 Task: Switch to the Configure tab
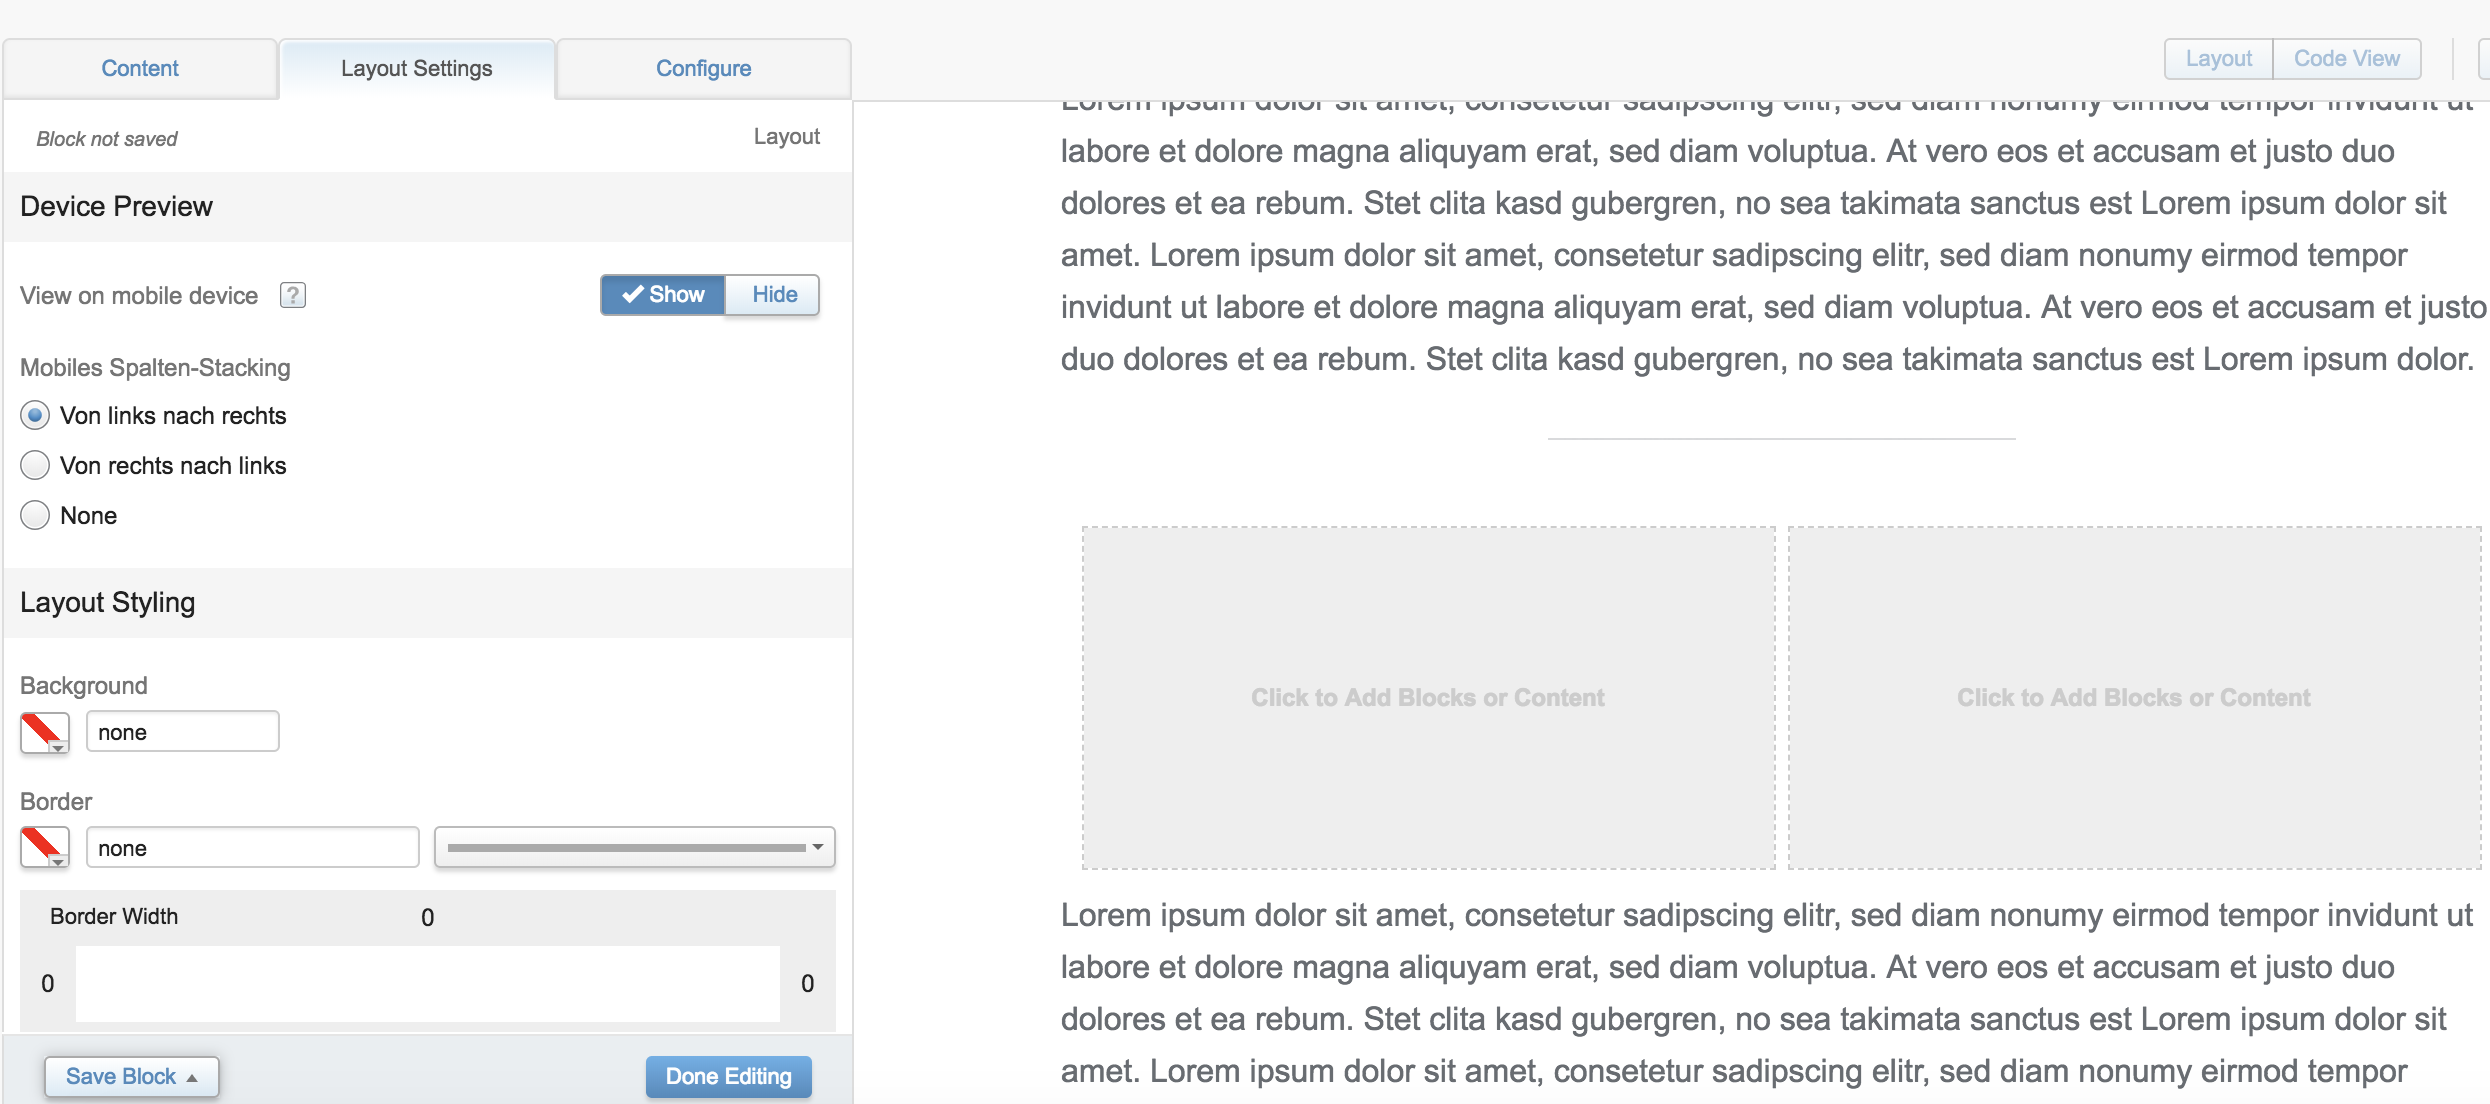tap(703, 67)
